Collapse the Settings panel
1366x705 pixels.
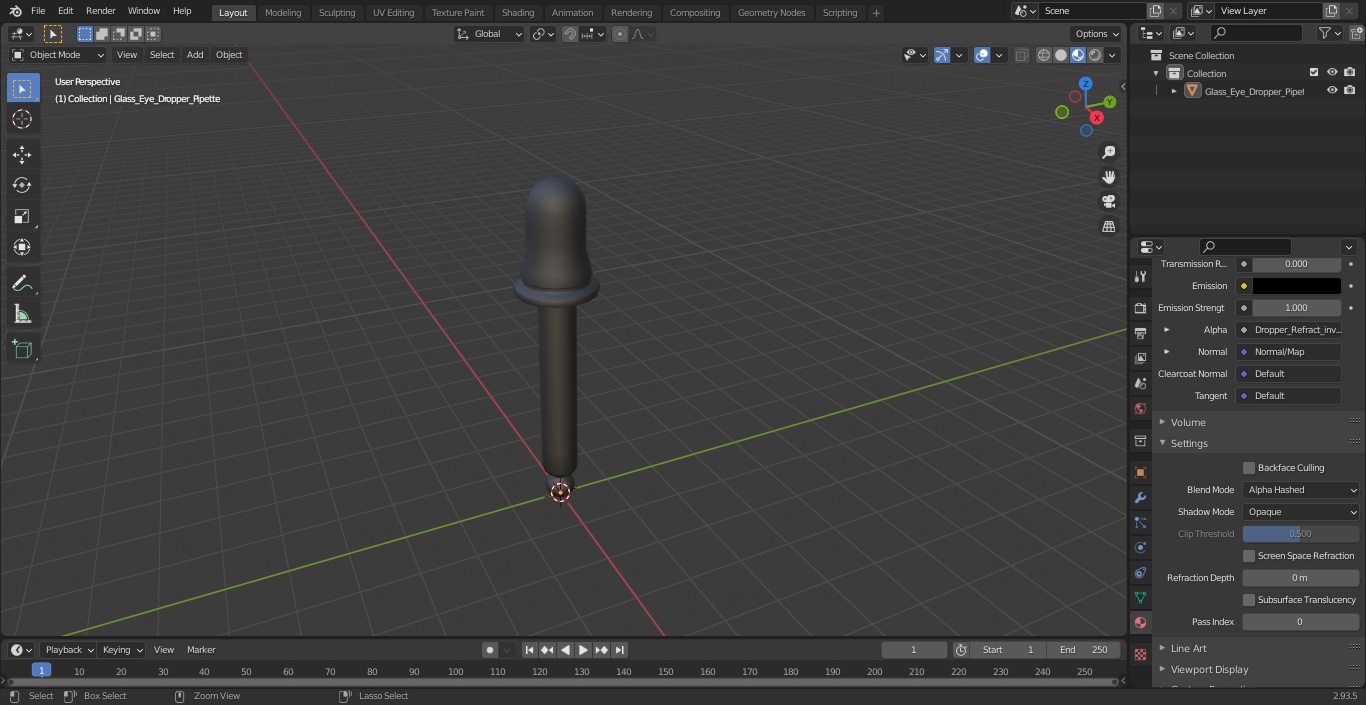pyautogui.click(x=1188, y=443)
